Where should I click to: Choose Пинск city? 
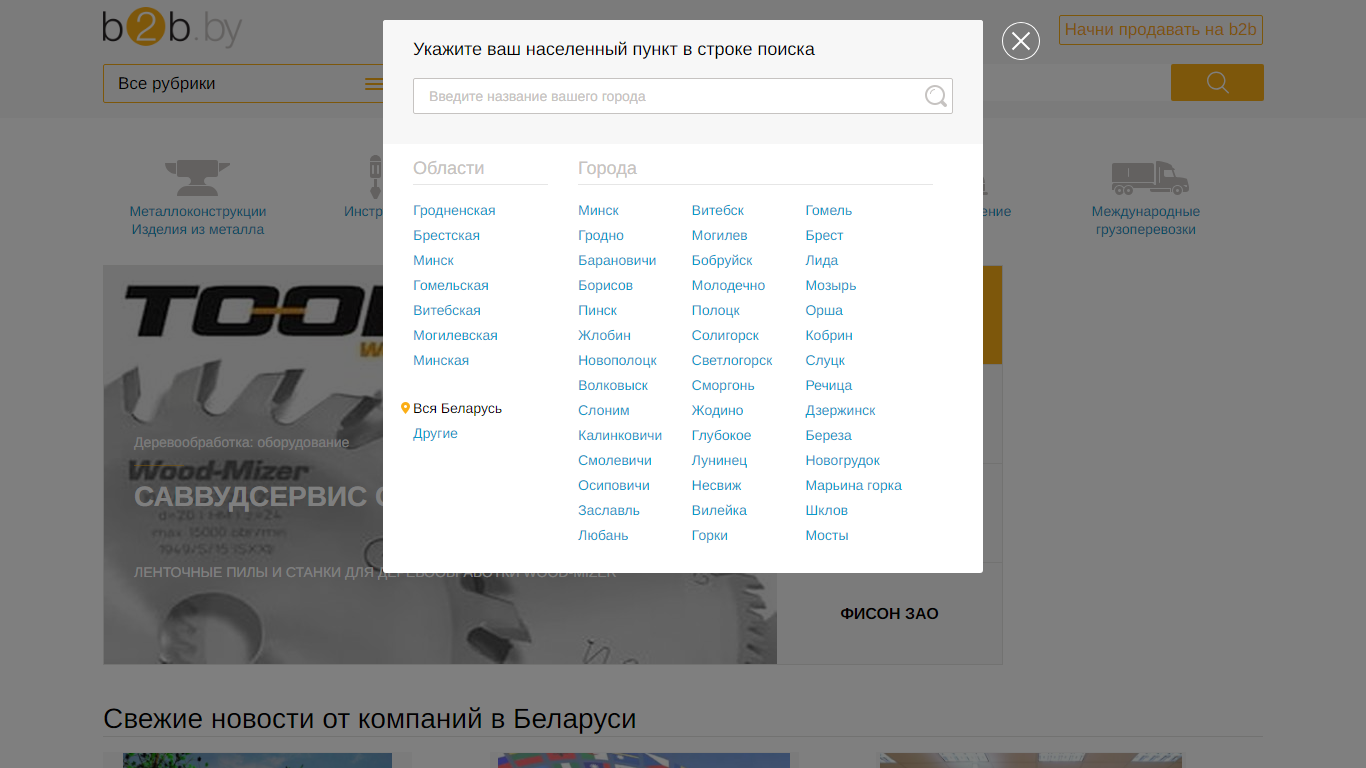coord(597,310)
